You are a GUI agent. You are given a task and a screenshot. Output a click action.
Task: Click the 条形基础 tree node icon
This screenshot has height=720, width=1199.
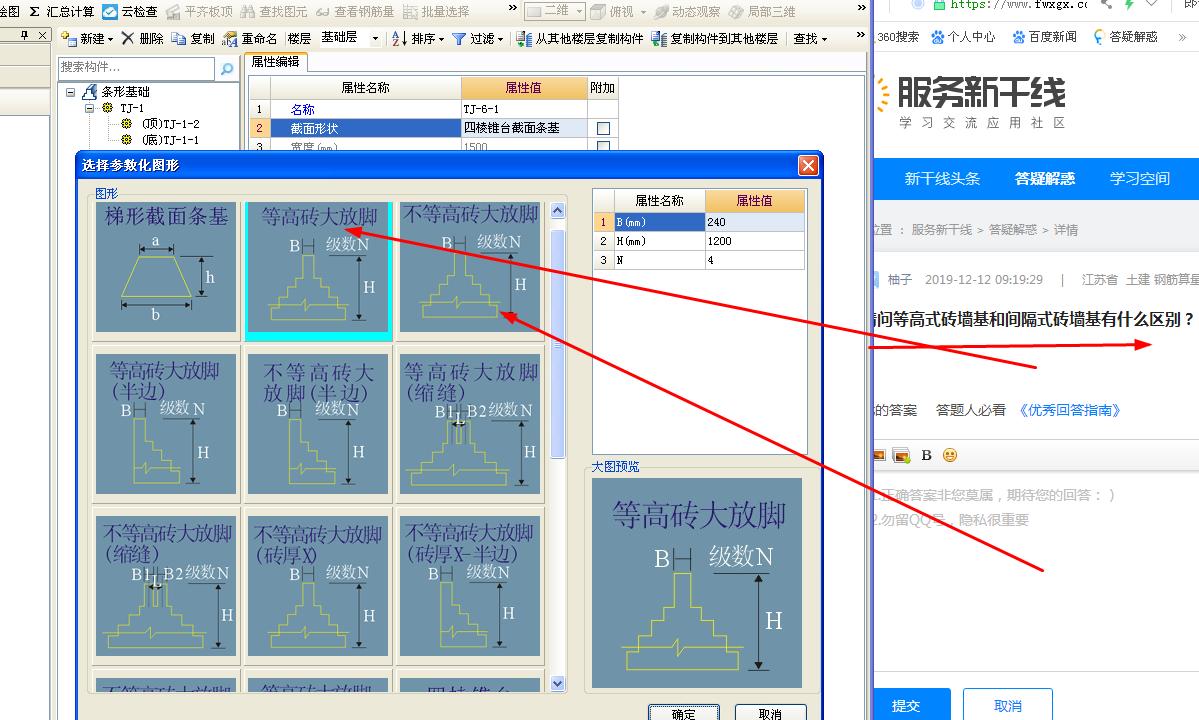tap(89, 92)
